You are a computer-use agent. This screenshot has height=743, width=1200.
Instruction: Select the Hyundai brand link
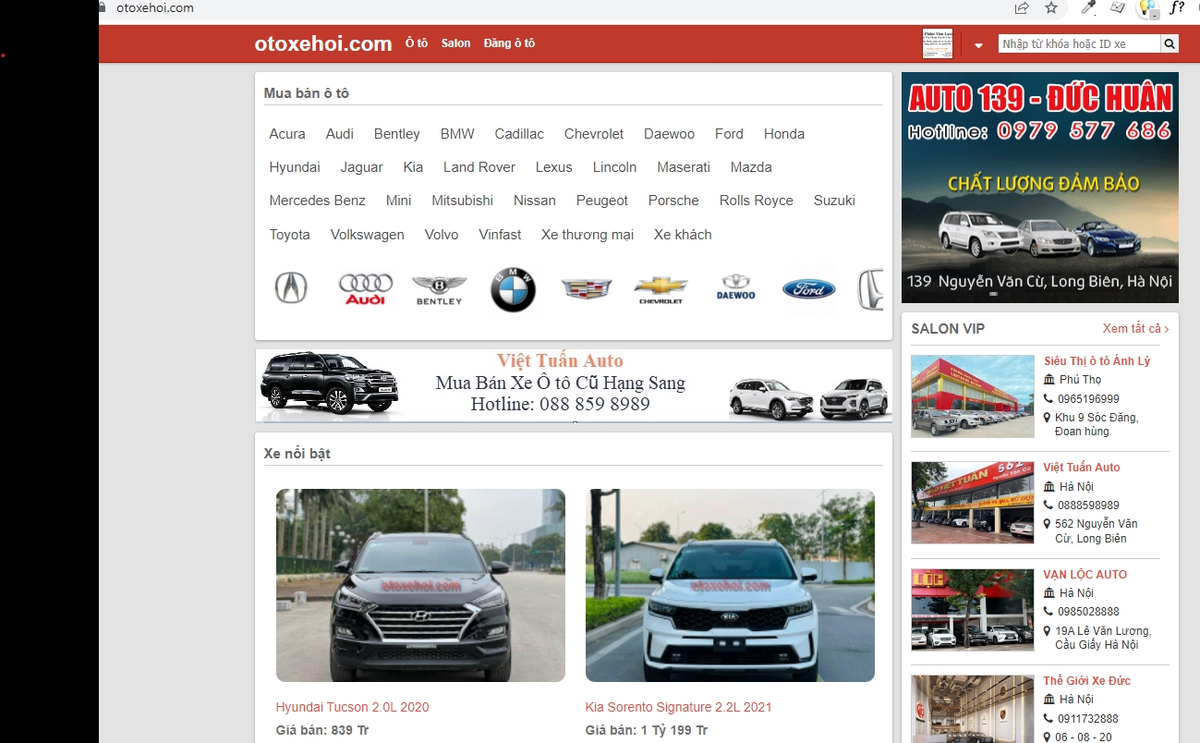295,167
